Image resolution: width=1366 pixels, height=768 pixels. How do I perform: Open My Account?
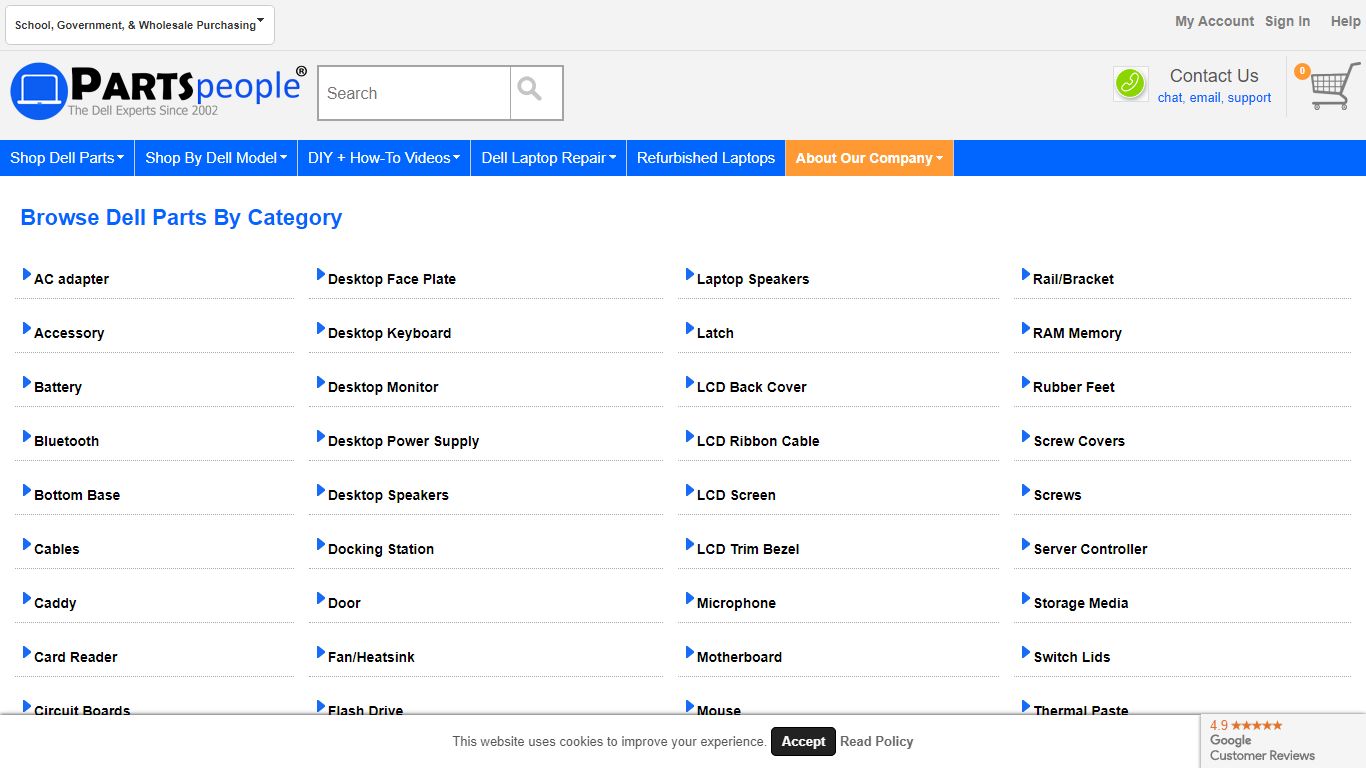(1214, 21)
